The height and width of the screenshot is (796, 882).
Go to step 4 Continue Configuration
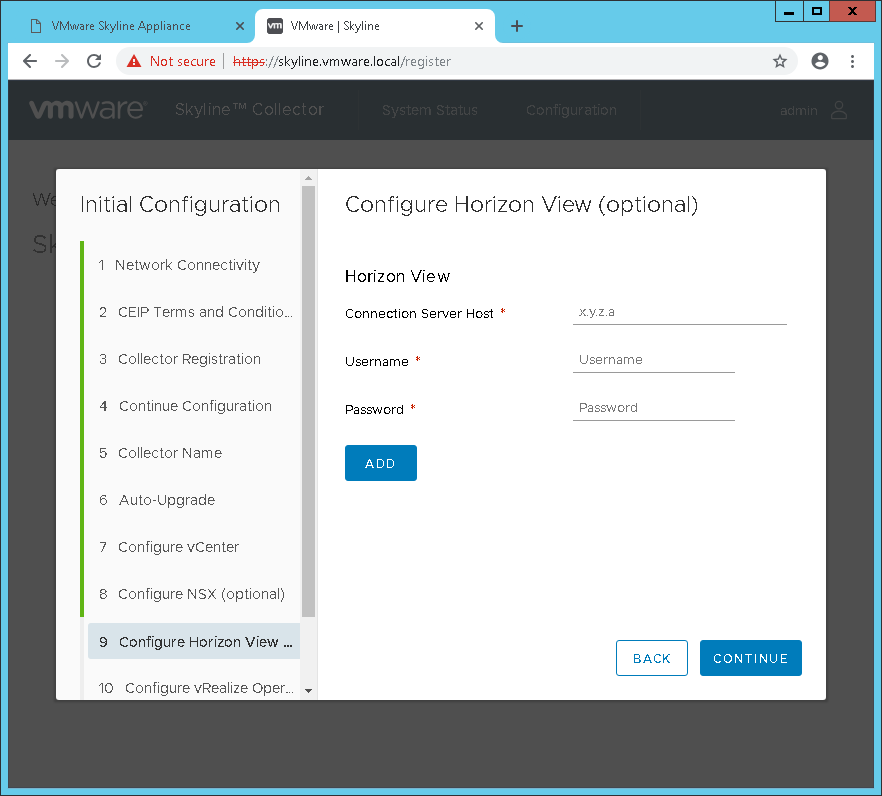click(x=192, y=406)
